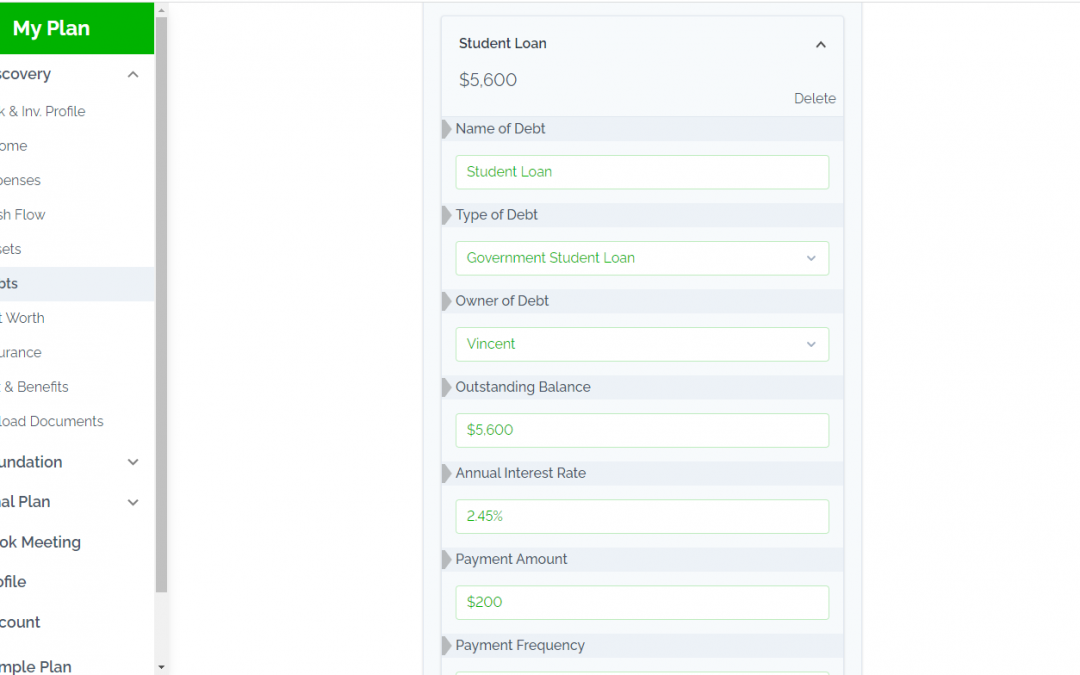Click the triangle marker beside Name of Debt
This screenshot has height=675, width=1080.
446,129
